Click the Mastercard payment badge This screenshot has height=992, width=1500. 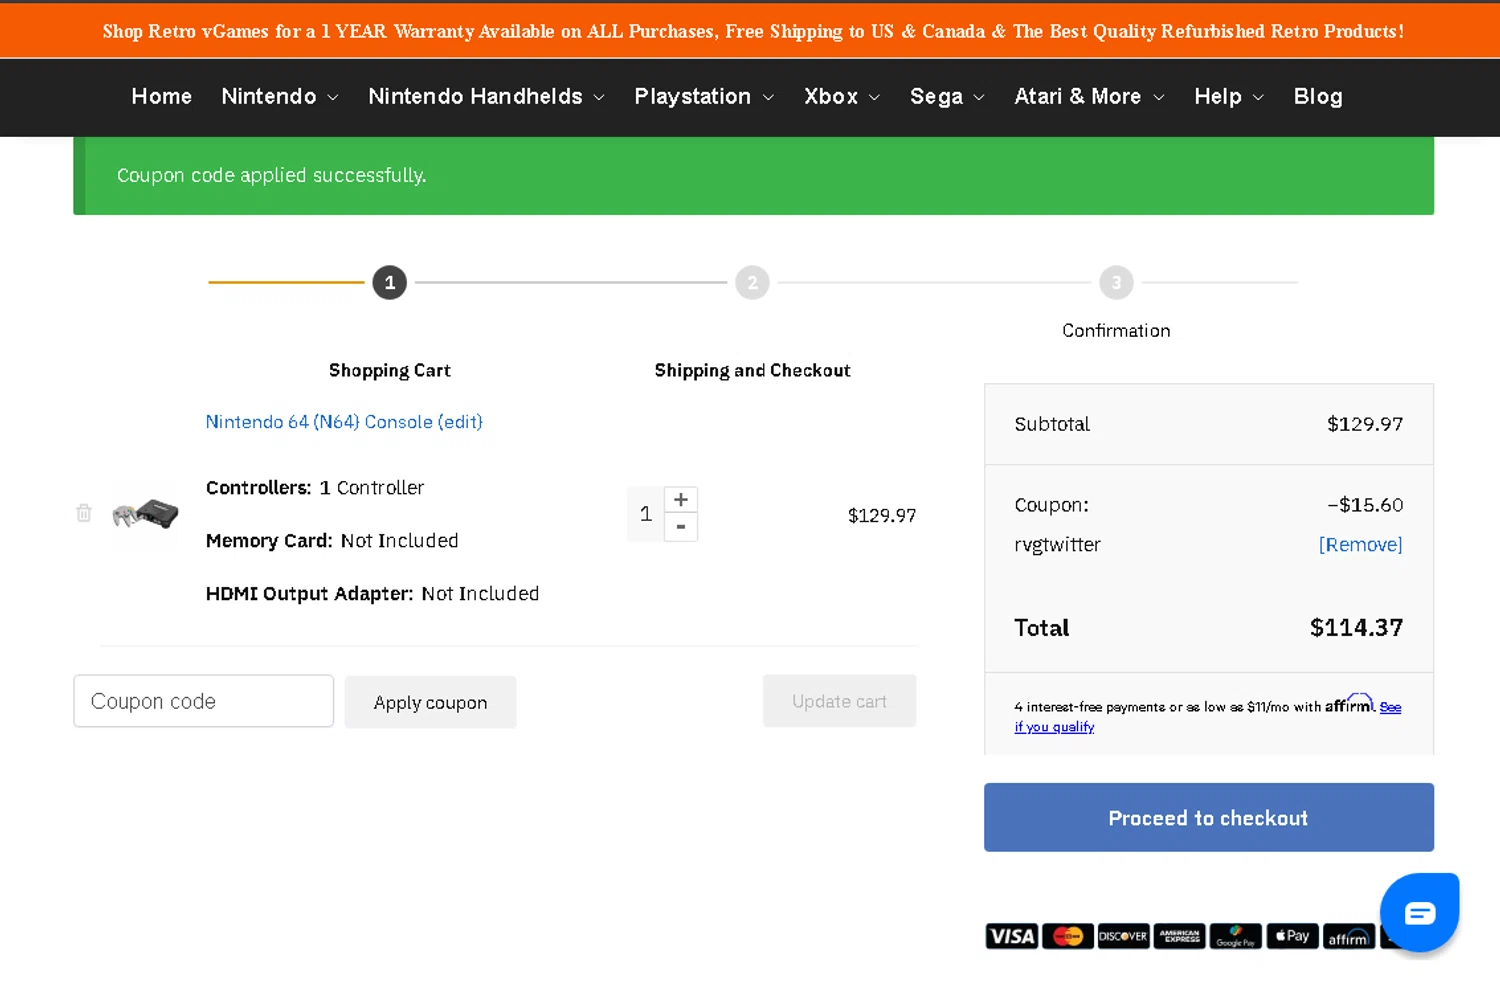pyautogui.click(x=1068, y=936)
